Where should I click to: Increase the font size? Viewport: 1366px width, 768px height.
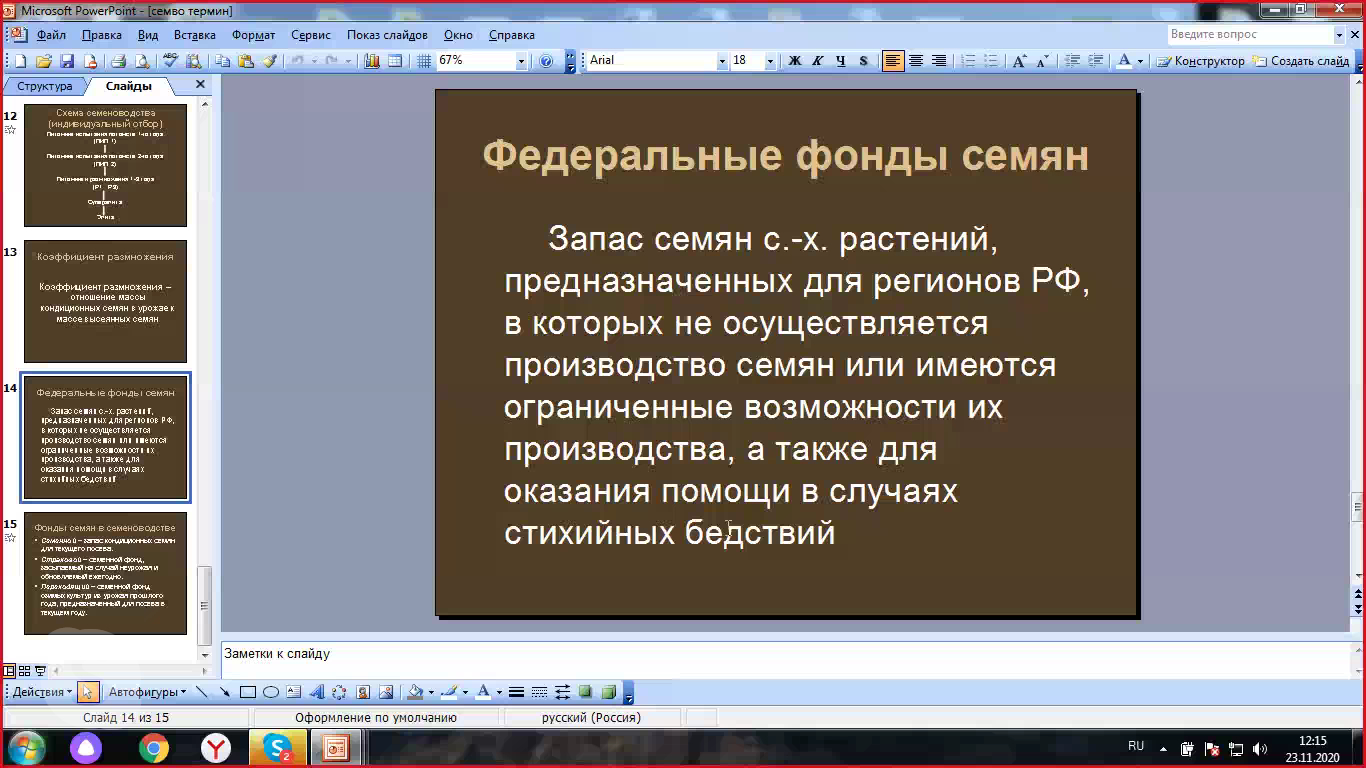(x=1019, y=61)
